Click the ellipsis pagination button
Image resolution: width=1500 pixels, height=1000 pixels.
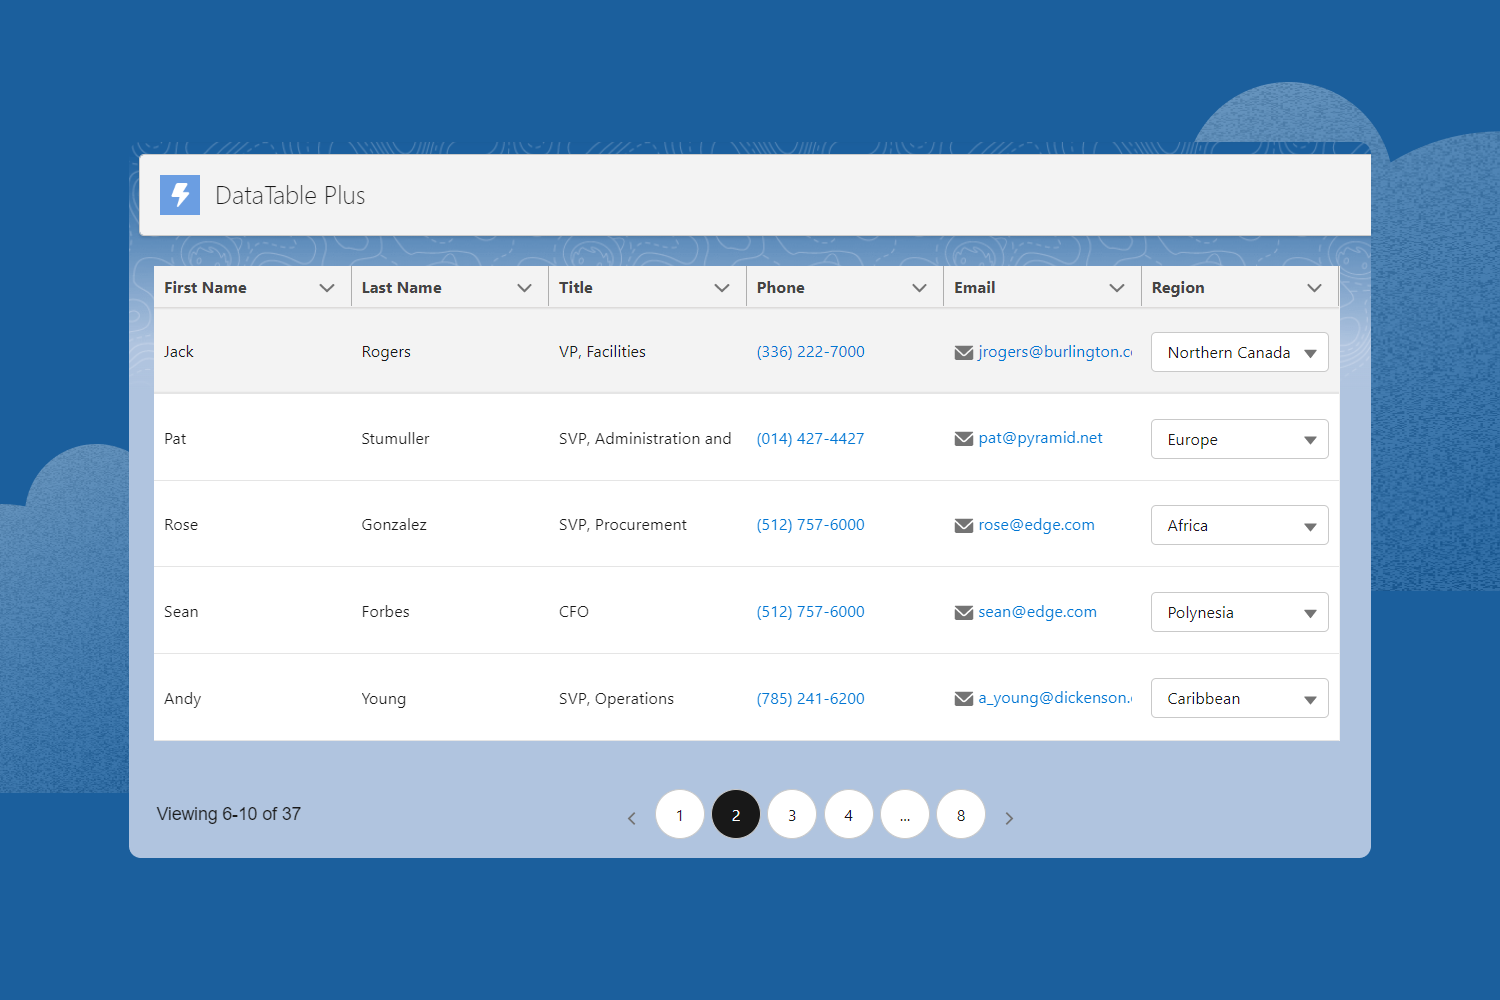905,815
